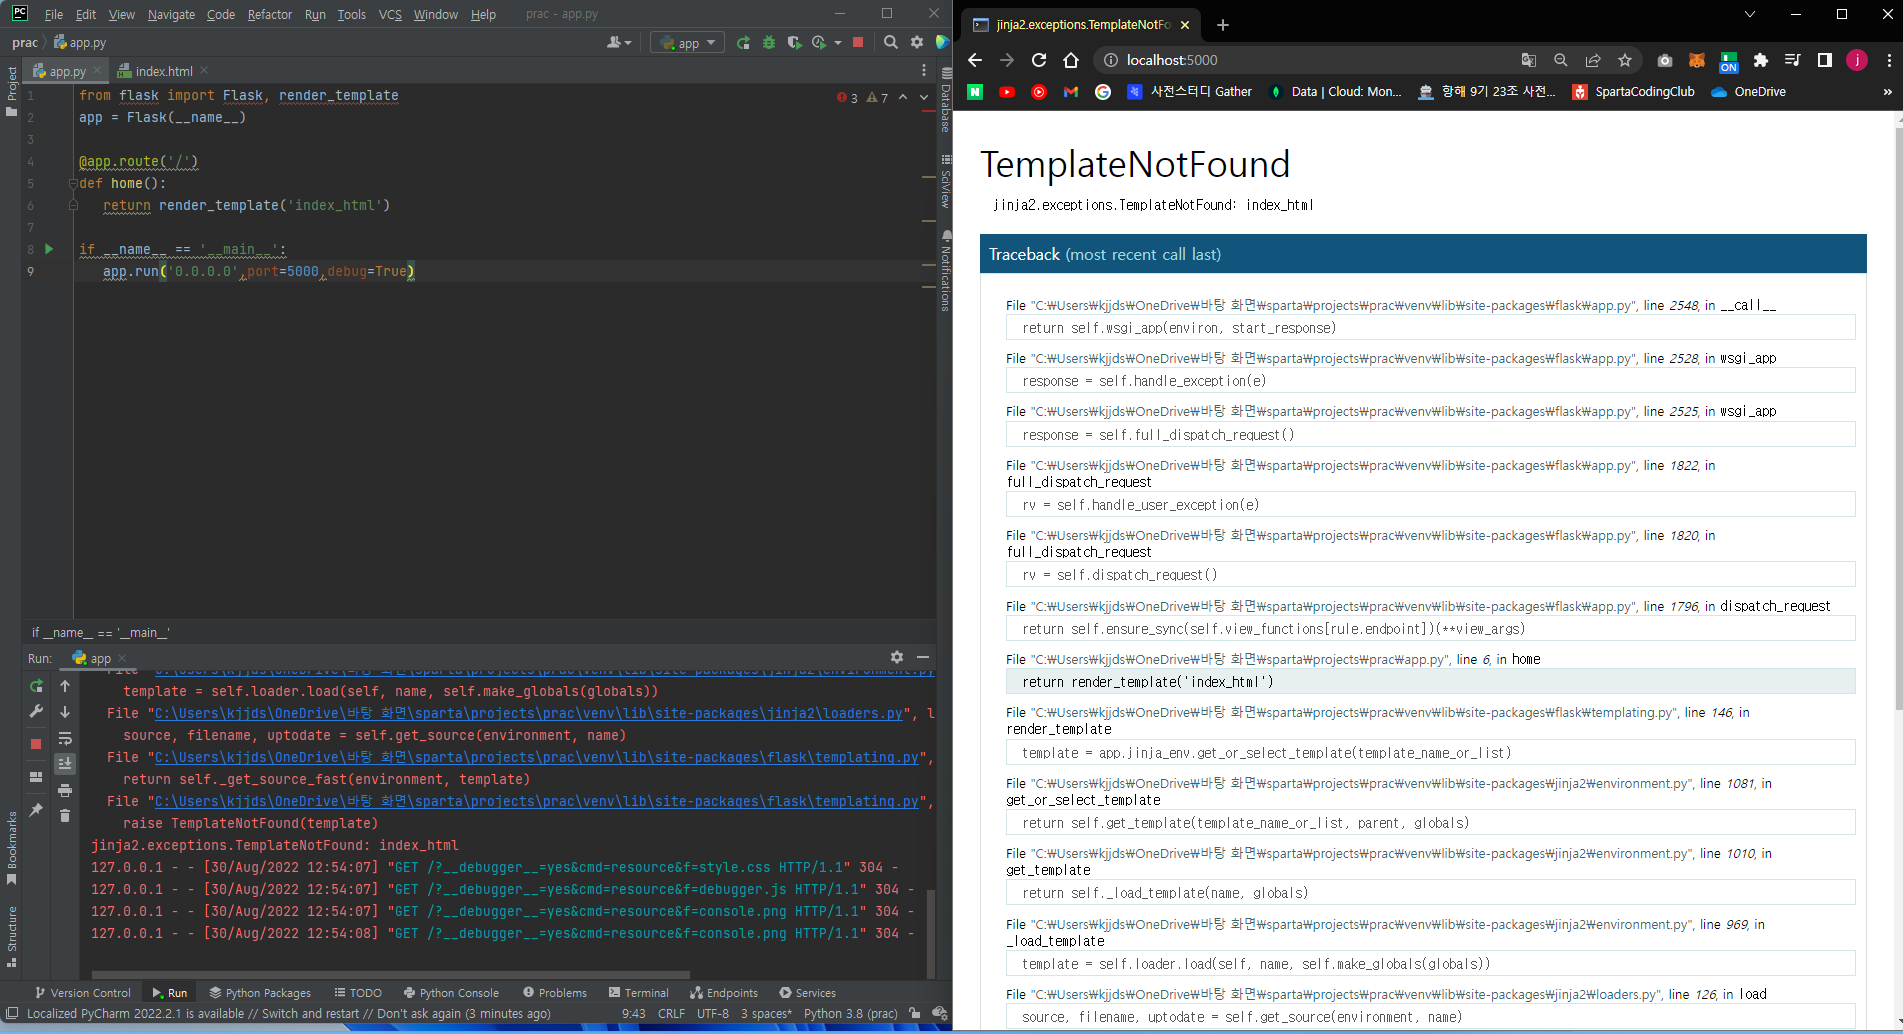Click the zoom icon in Chrome address bar
The width and height of the screenshot is (1903, 1034).
[x=1561, y=60]
